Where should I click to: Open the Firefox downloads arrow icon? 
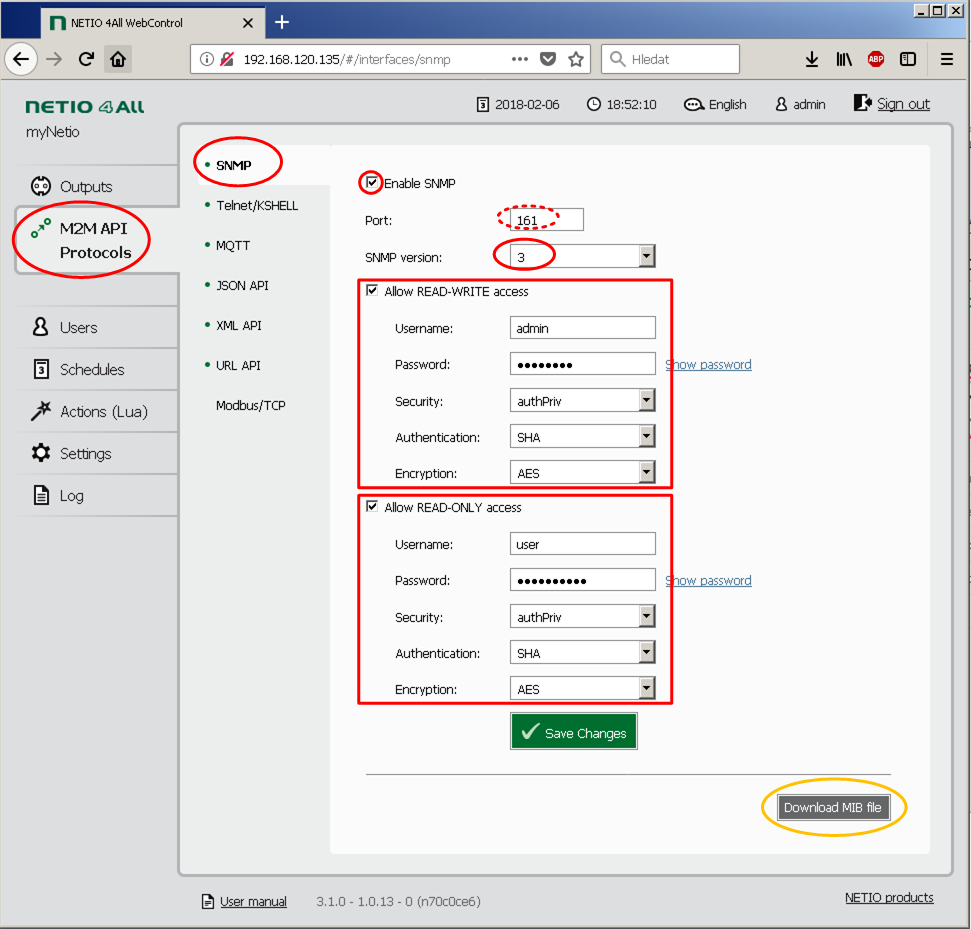coord(812,59)
